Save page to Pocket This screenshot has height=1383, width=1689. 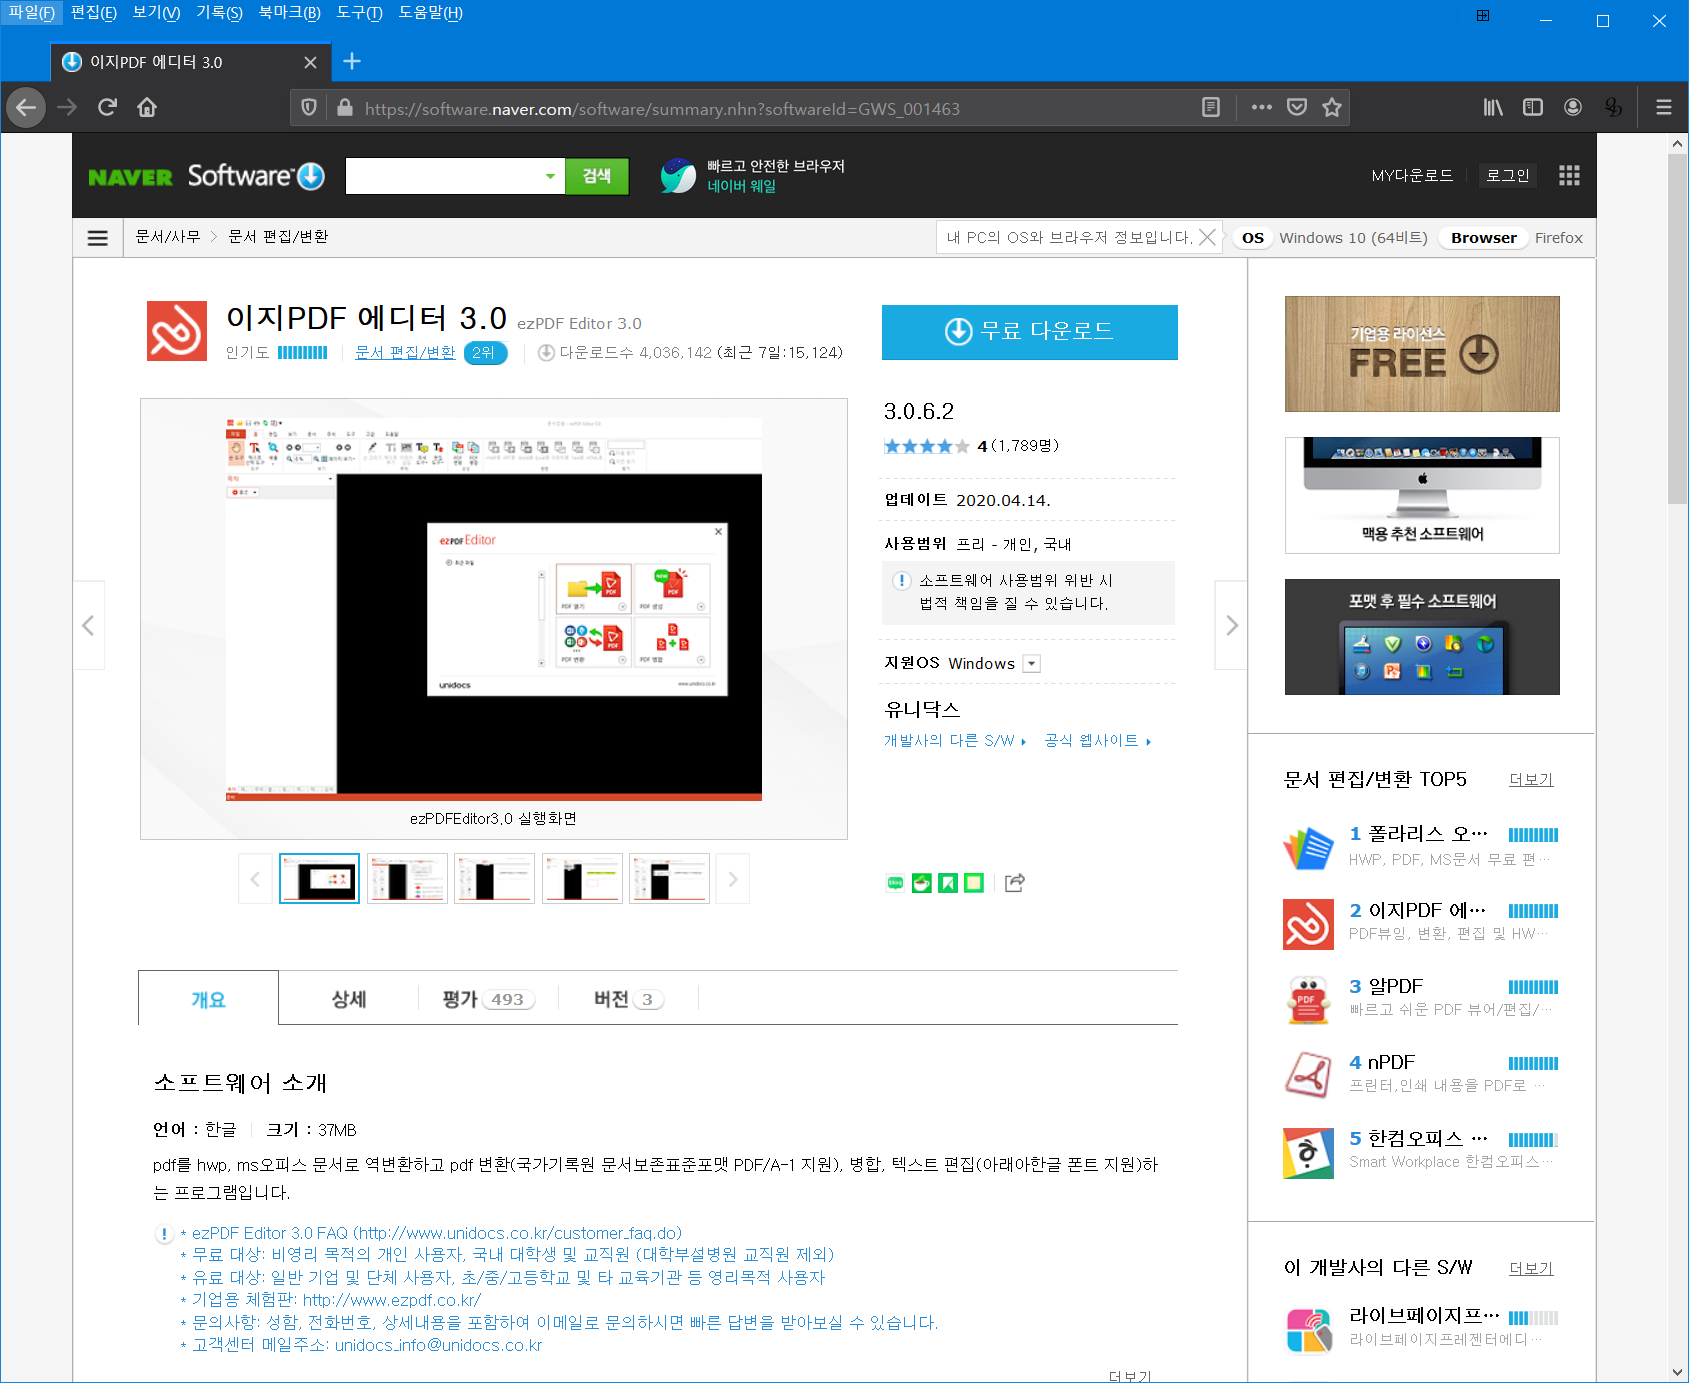[1297, 108]
